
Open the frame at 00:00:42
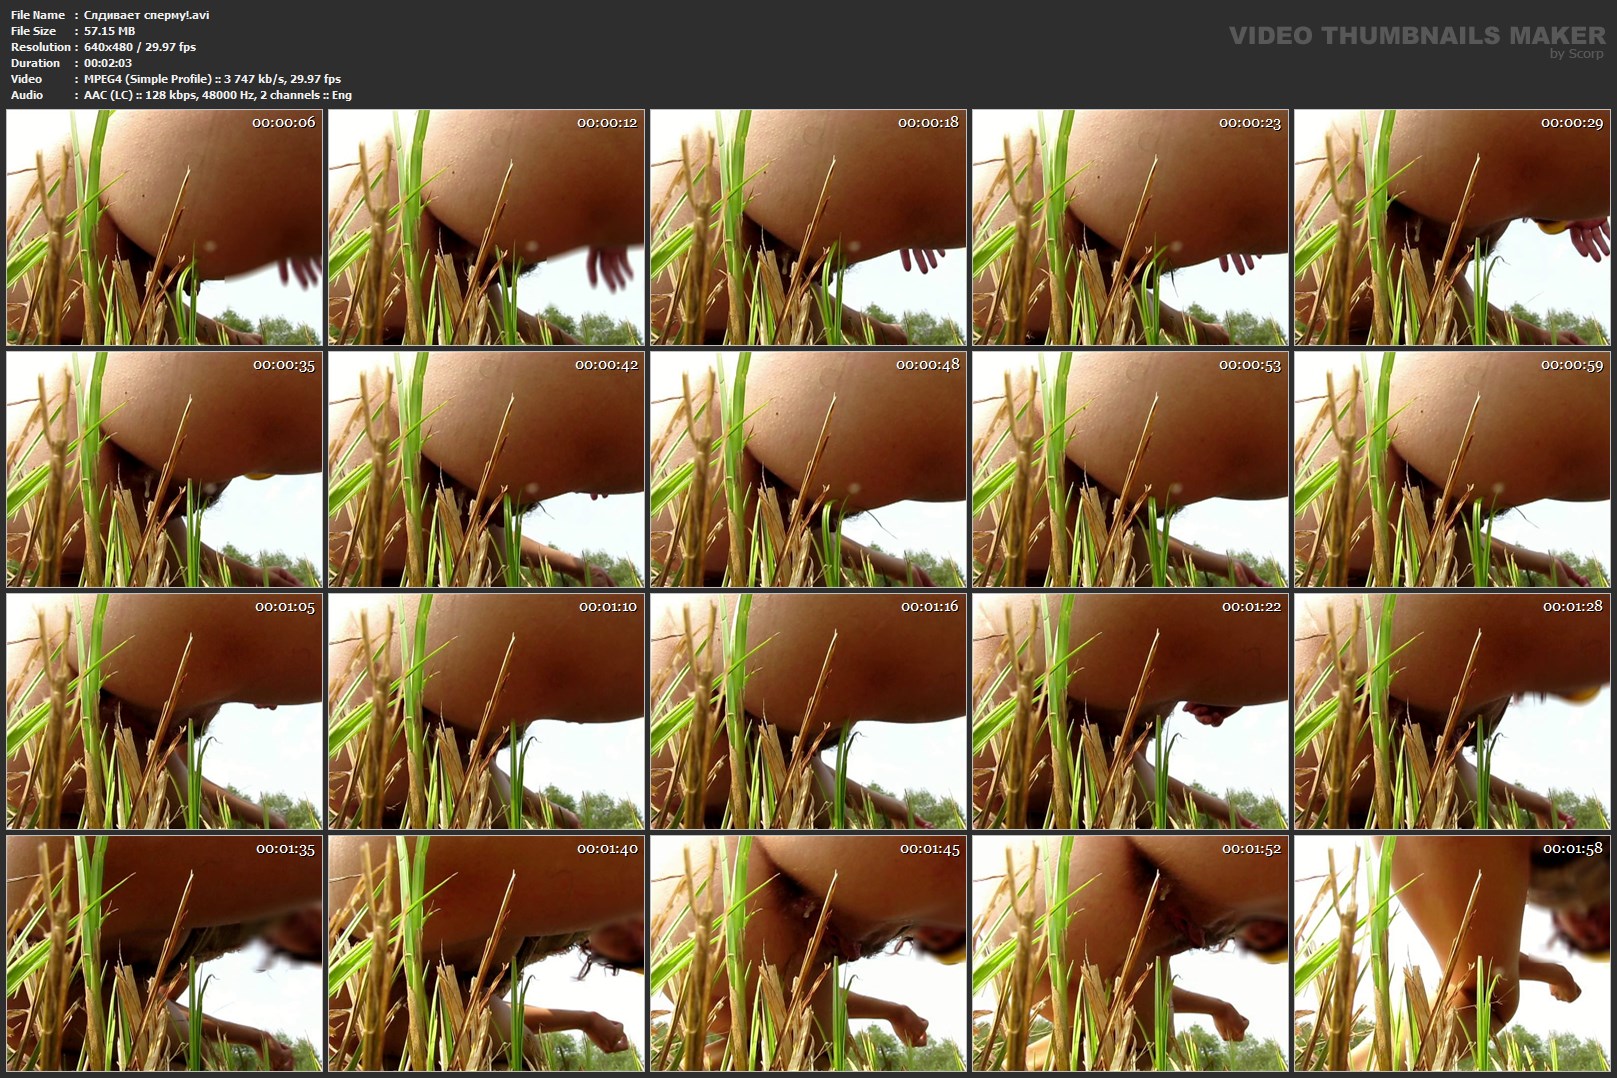pyautogui.click(x=486, y=469)
